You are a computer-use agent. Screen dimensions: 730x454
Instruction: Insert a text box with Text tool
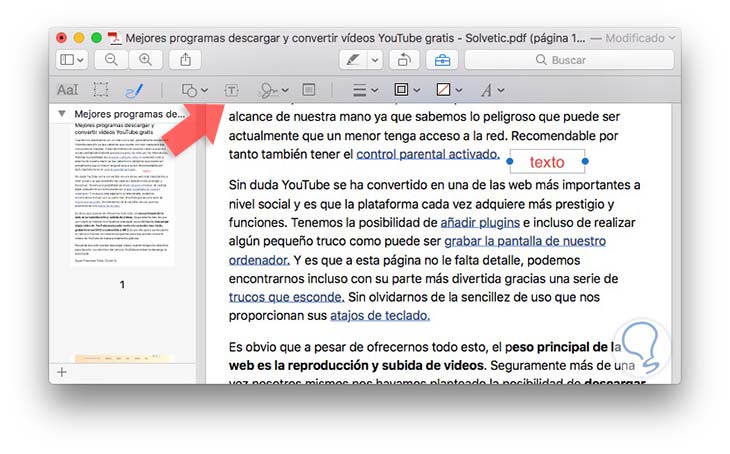pyautogui.click(x=231, y=90)
